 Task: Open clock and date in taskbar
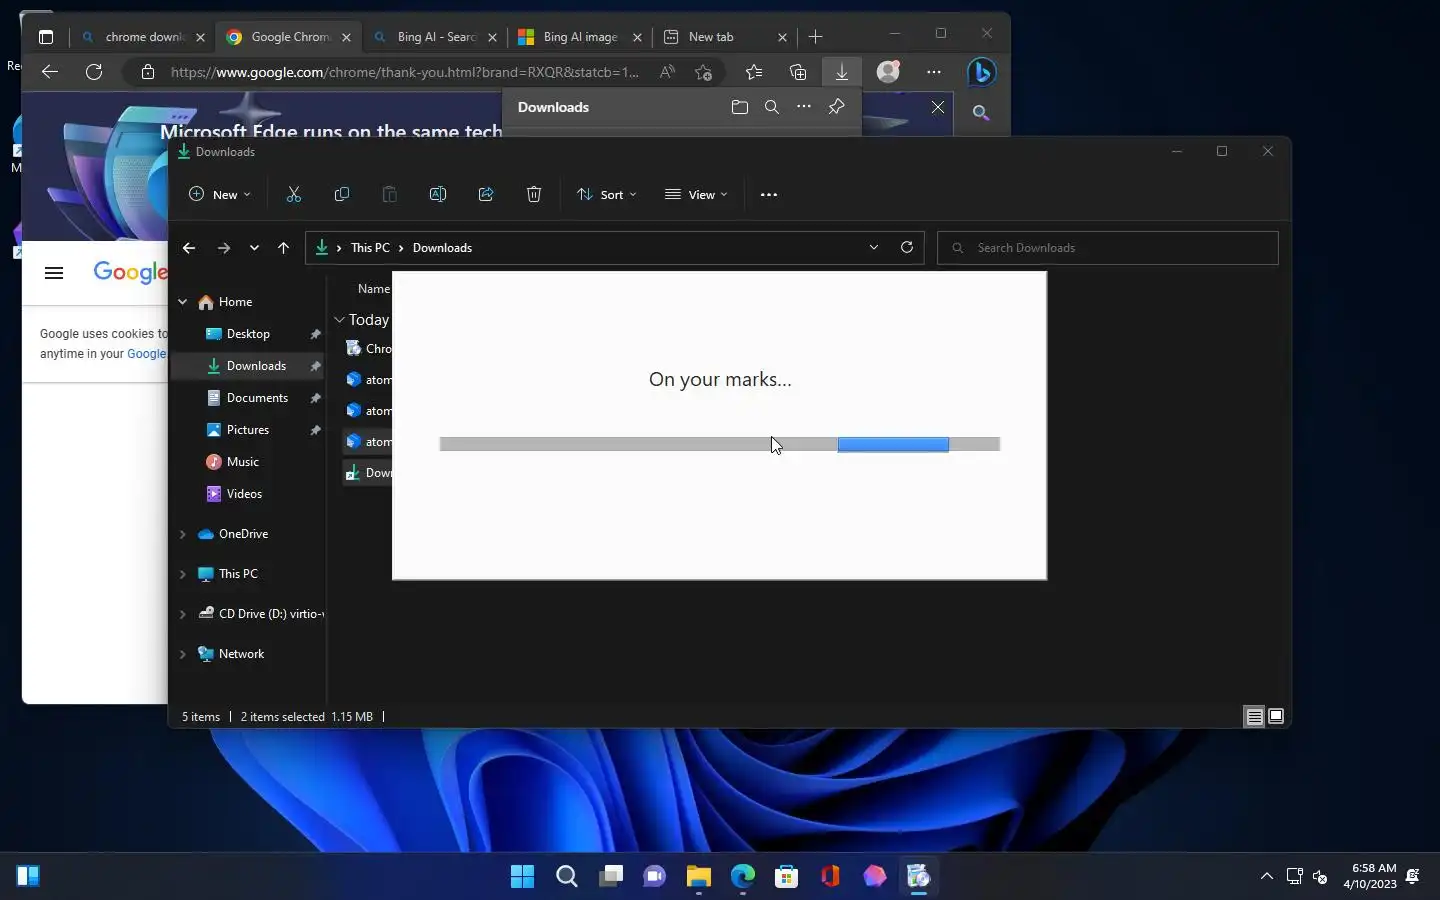pyautogui.click(x=1370, y=877)
